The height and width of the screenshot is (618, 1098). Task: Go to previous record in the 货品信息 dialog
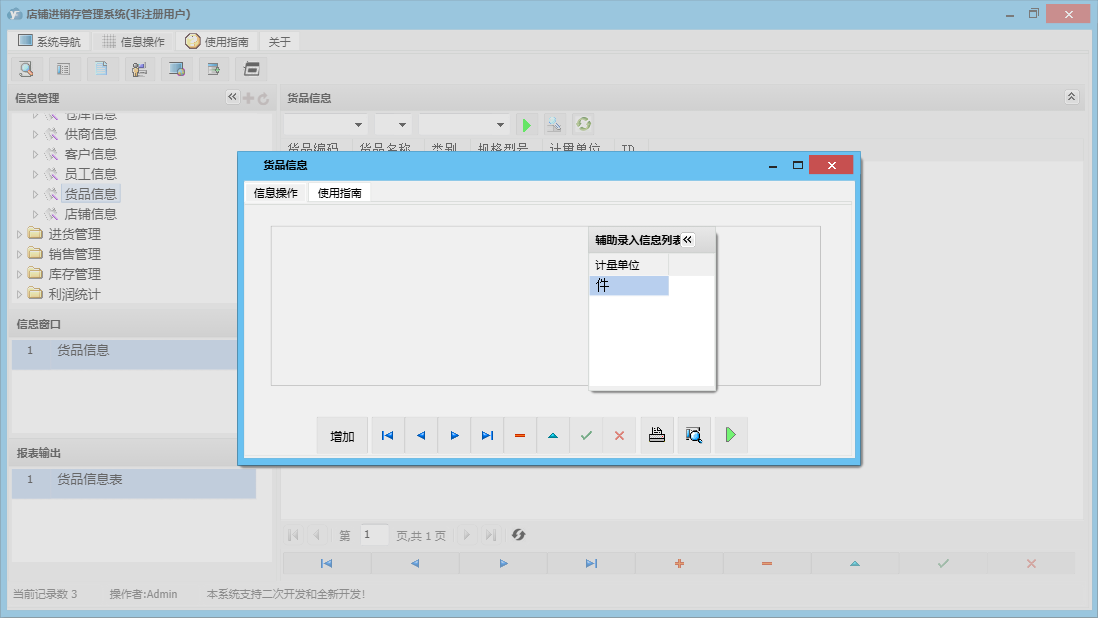pyautogui.click(x=421, y=436)
